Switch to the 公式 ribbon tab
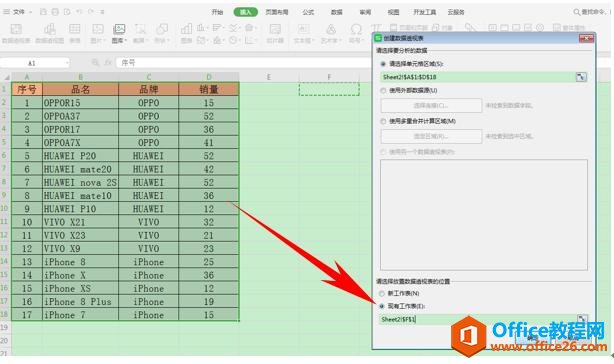The height and width of the screenshot is (364, 614). (308, 12)
